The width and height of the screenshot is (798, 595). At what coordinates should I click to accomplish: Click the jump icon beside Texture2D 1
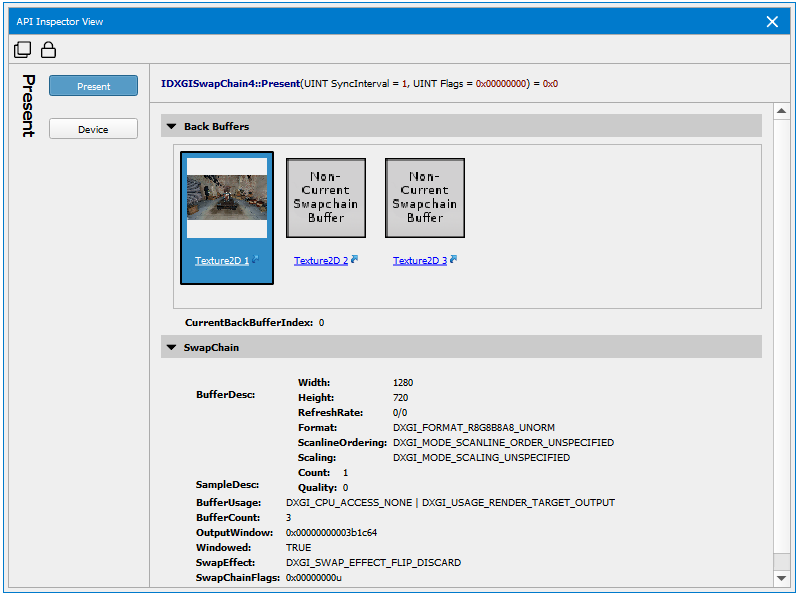(x=255, y=260)
